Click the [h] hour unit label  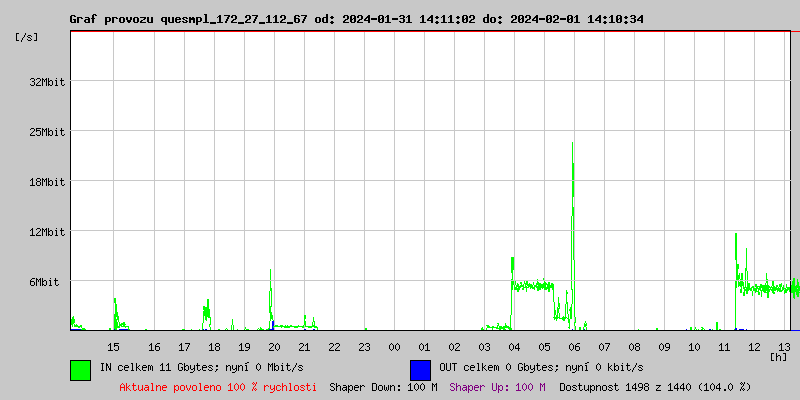779,356
